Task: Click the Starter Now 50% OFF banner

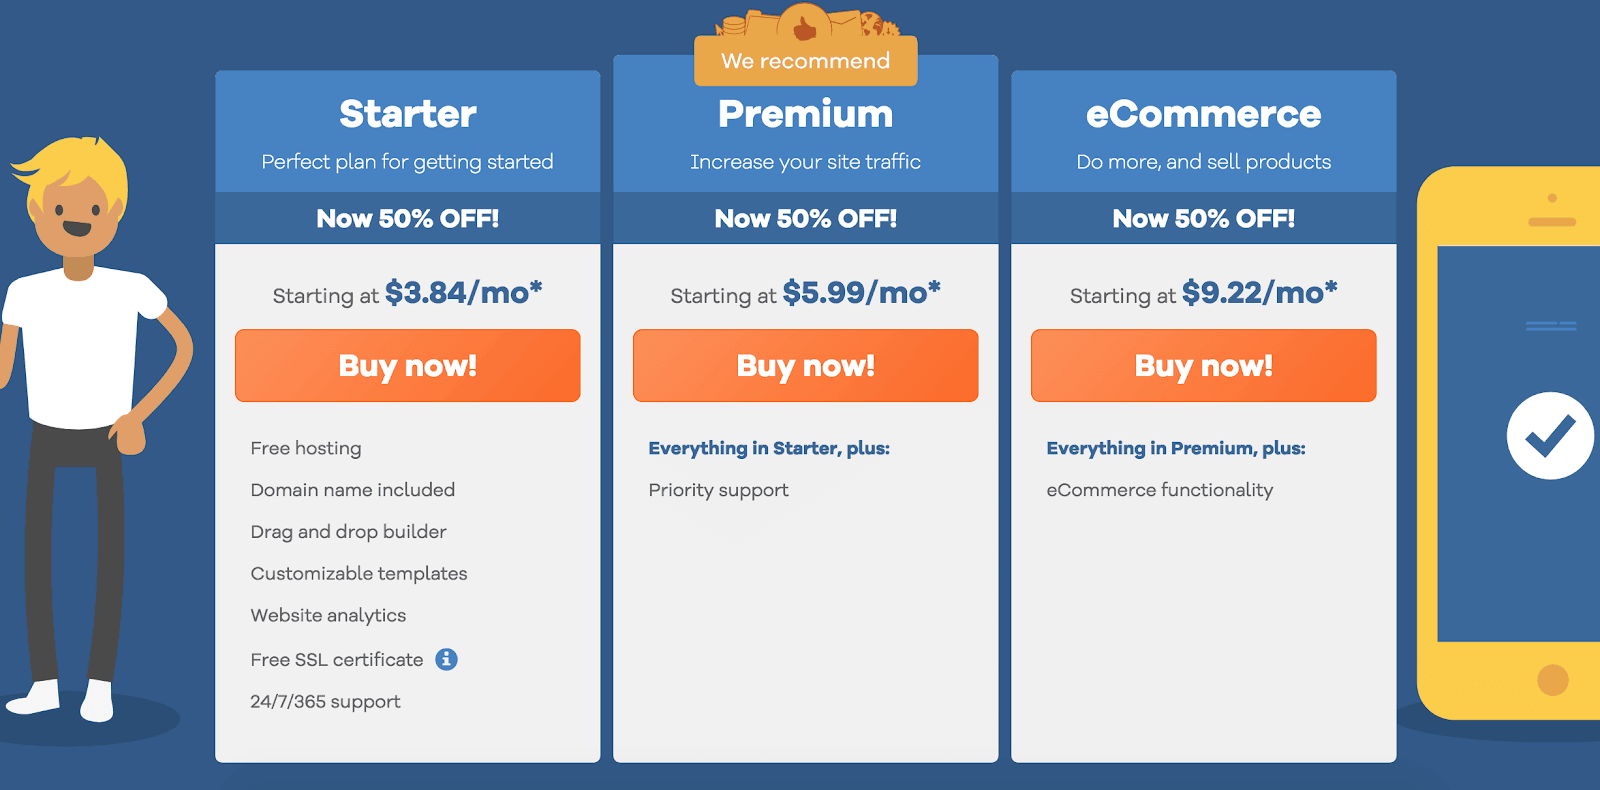Action: pos(408,218)
